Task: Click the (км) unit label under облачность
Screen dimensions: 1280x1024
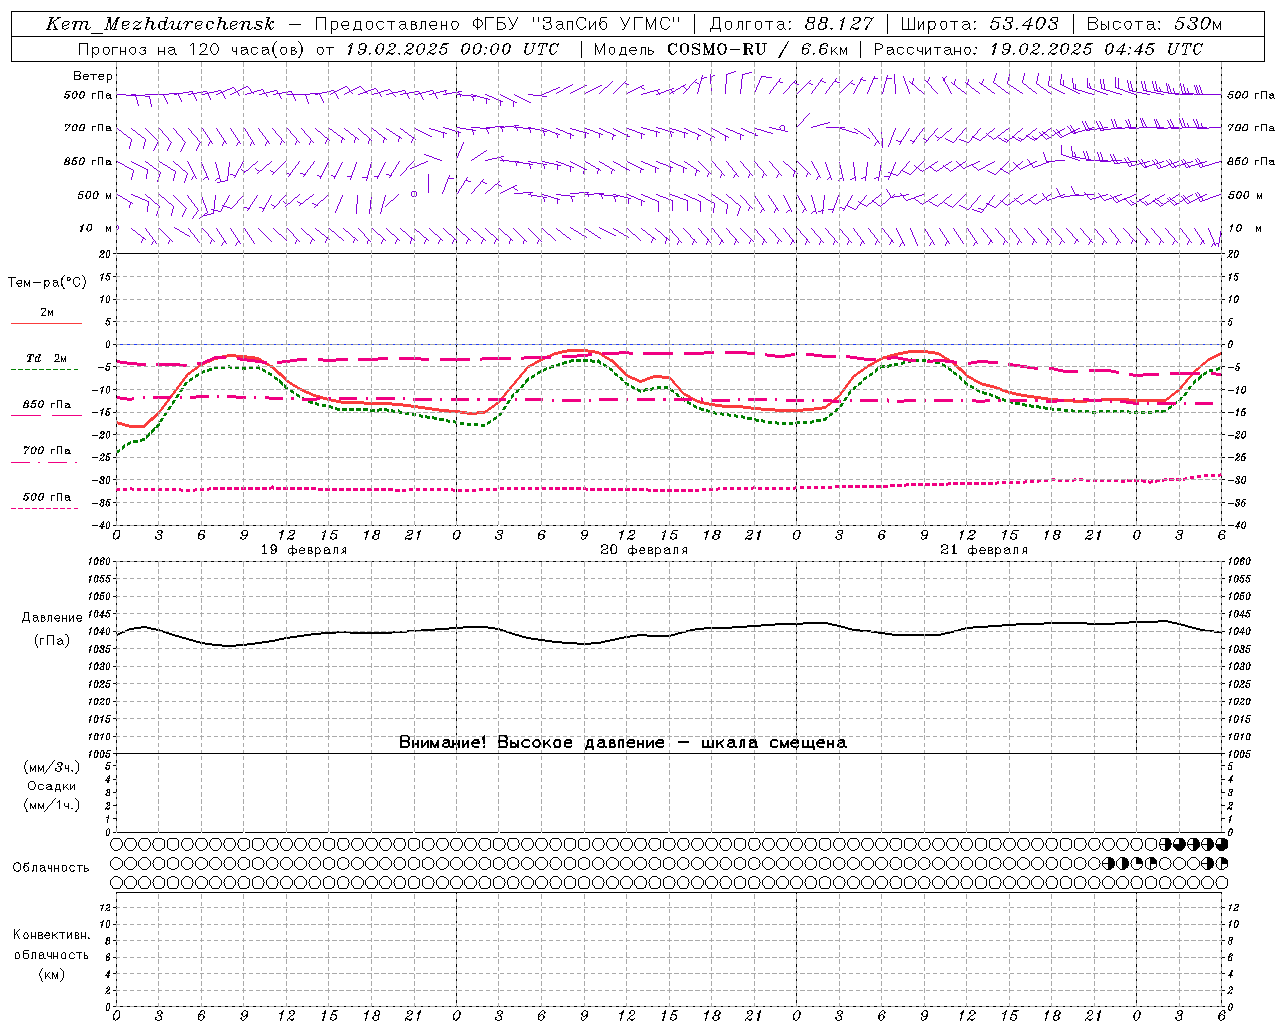Action: coord(52,975)
